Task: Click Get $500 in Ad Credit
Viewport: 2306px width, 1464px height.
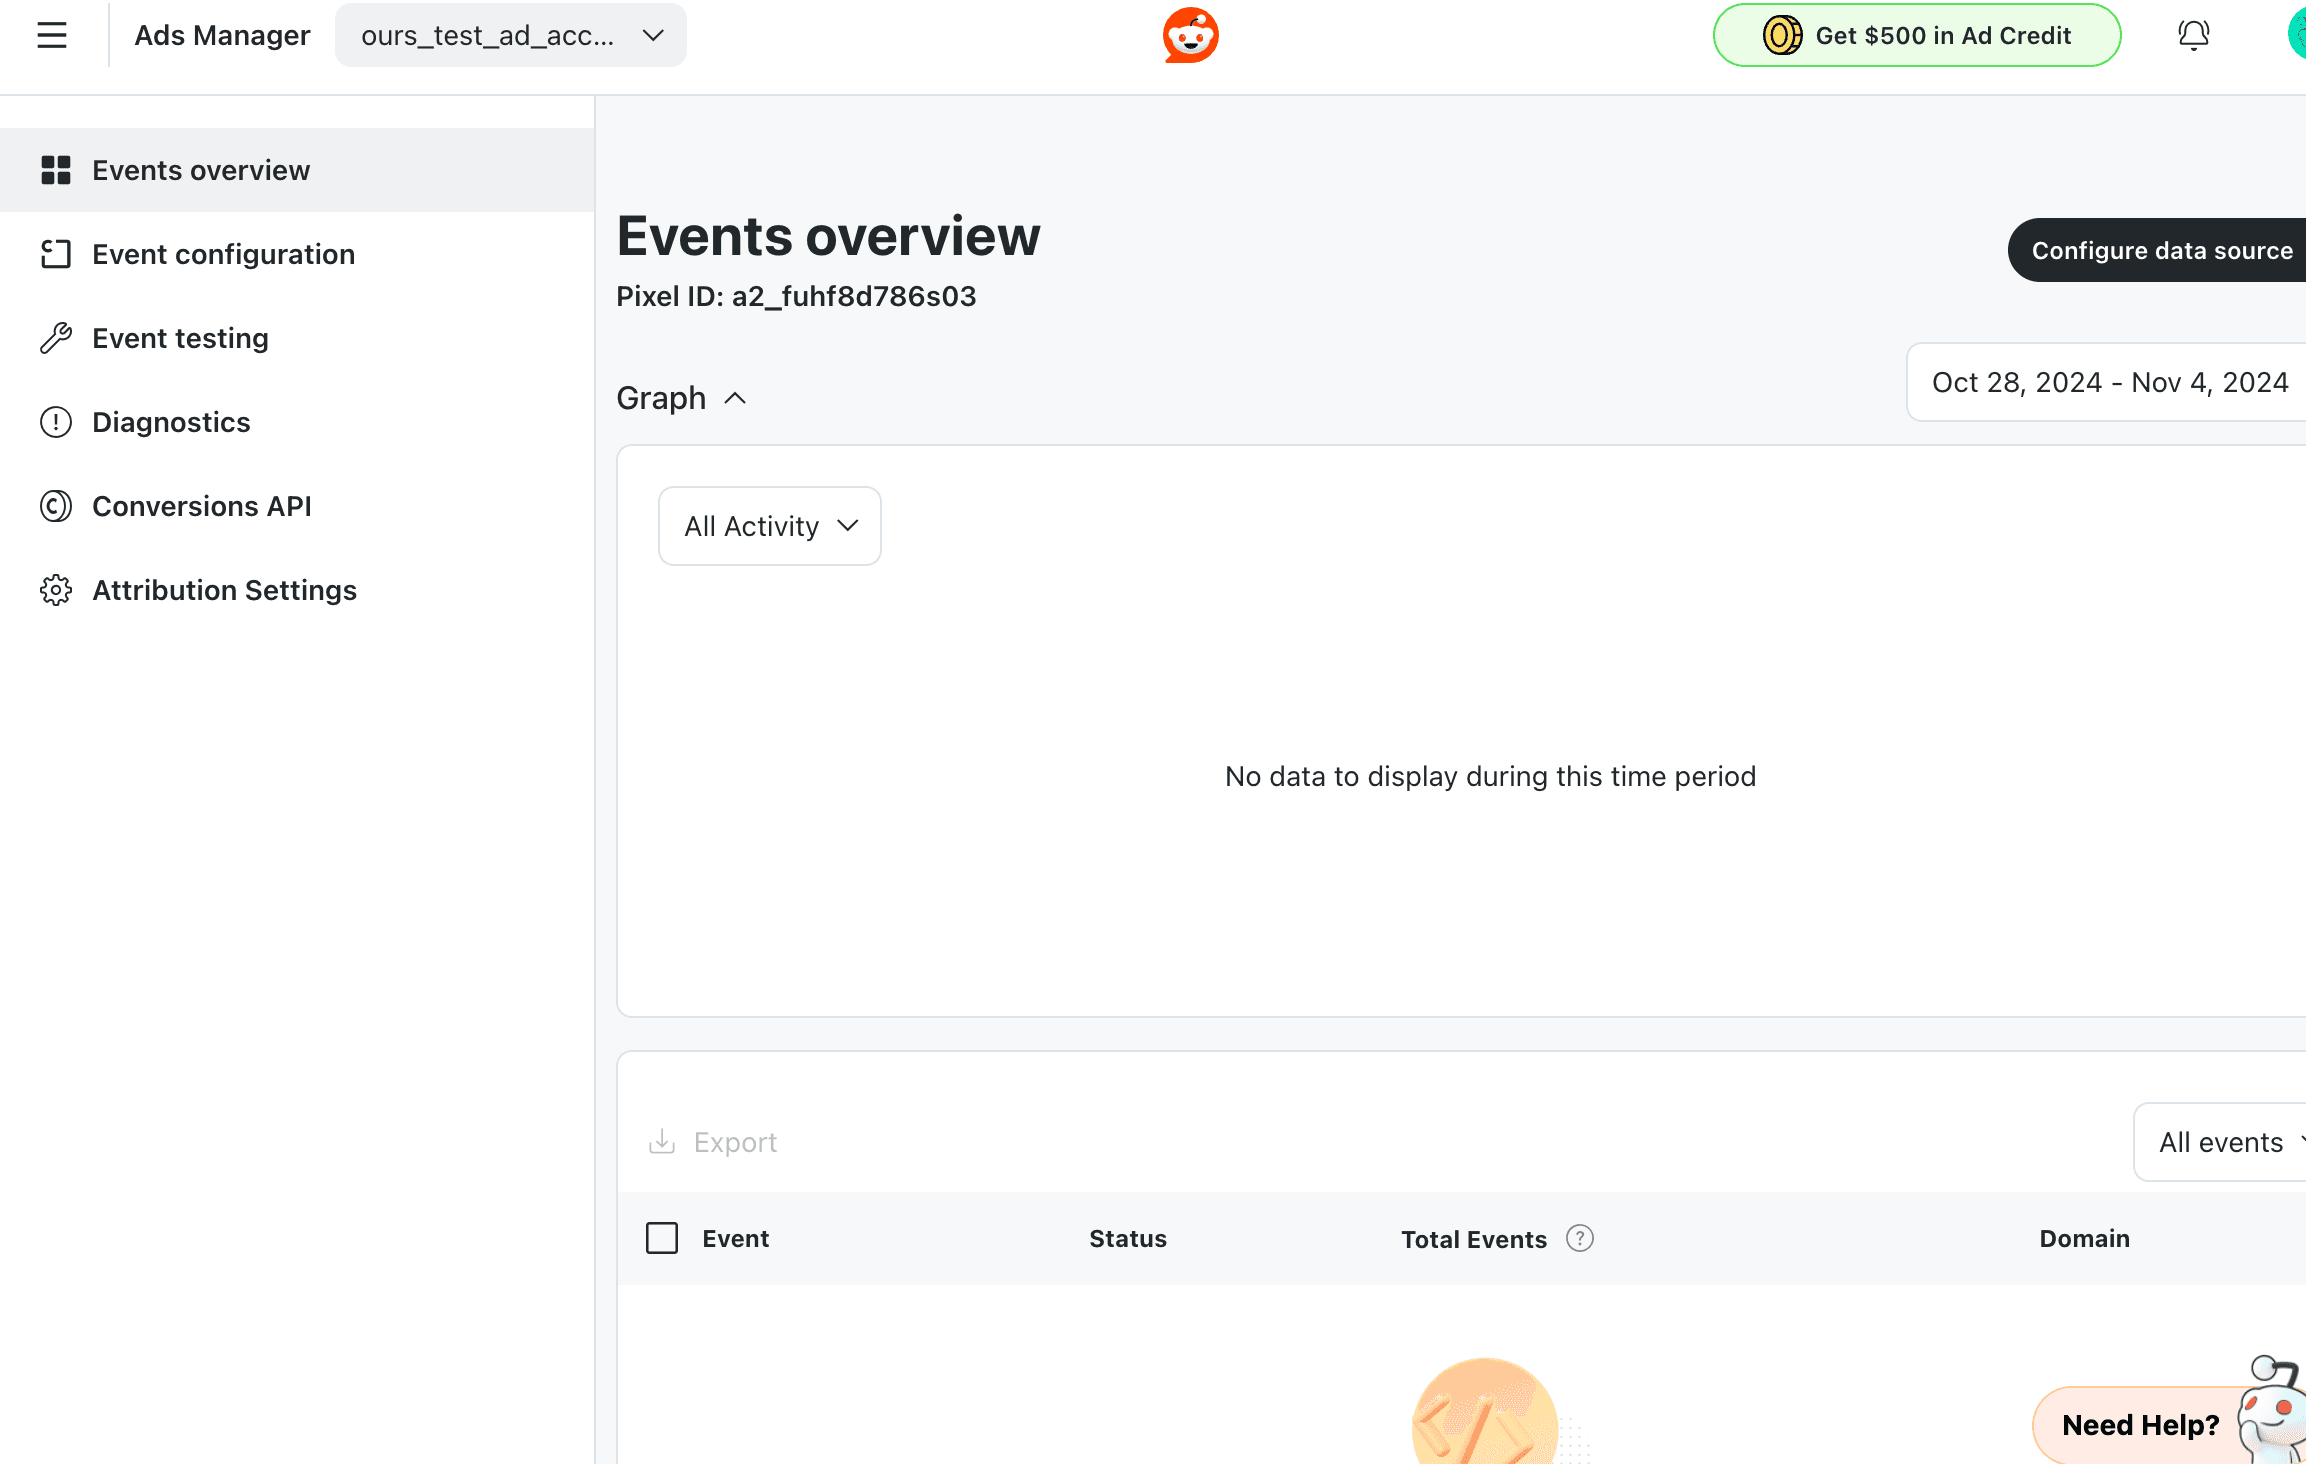Action: (x=1916, y=36)
